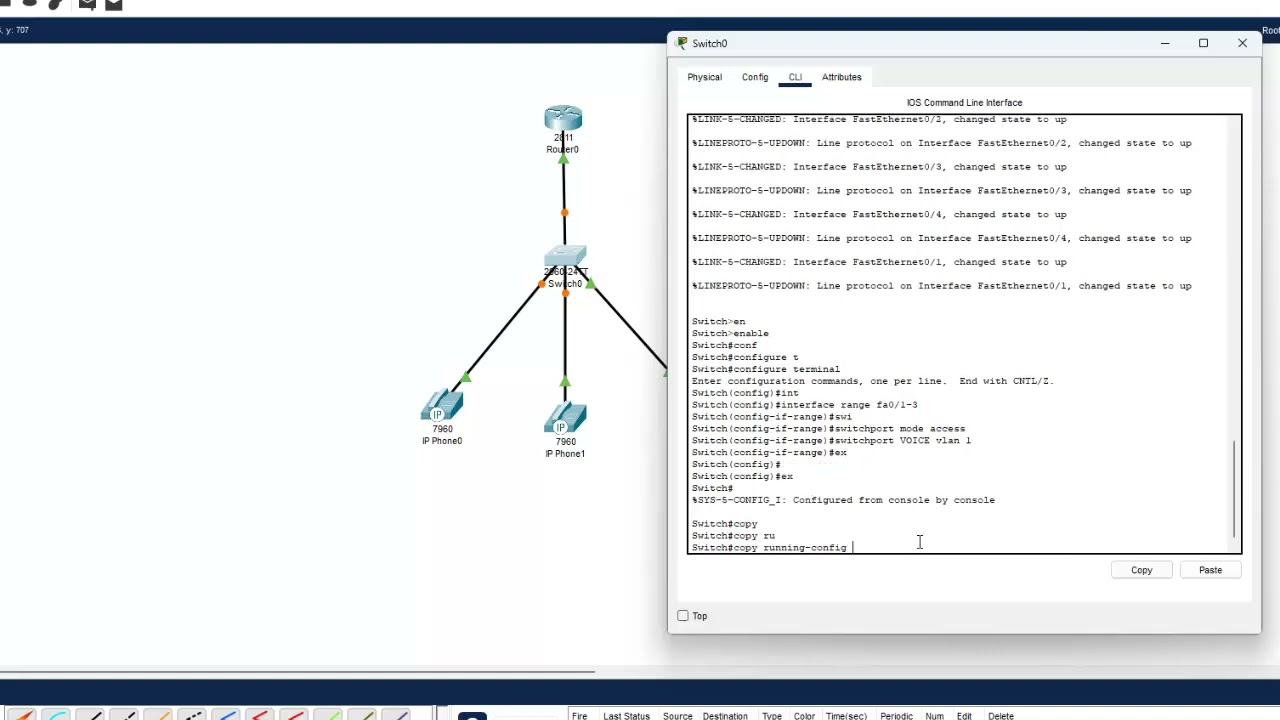The height and width of the screenshot is (720, 1280).
Task: Click the Delete column header
Action: pos(1001,716)
